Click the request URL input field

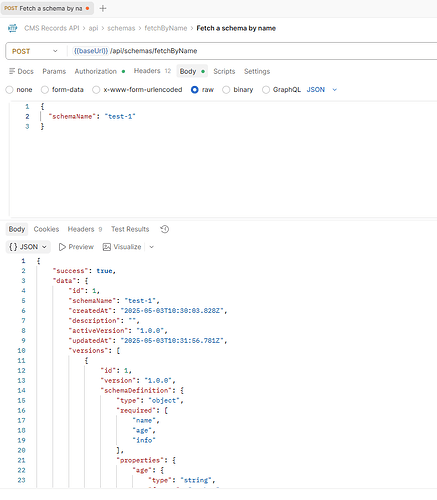(x=253, y=51)
